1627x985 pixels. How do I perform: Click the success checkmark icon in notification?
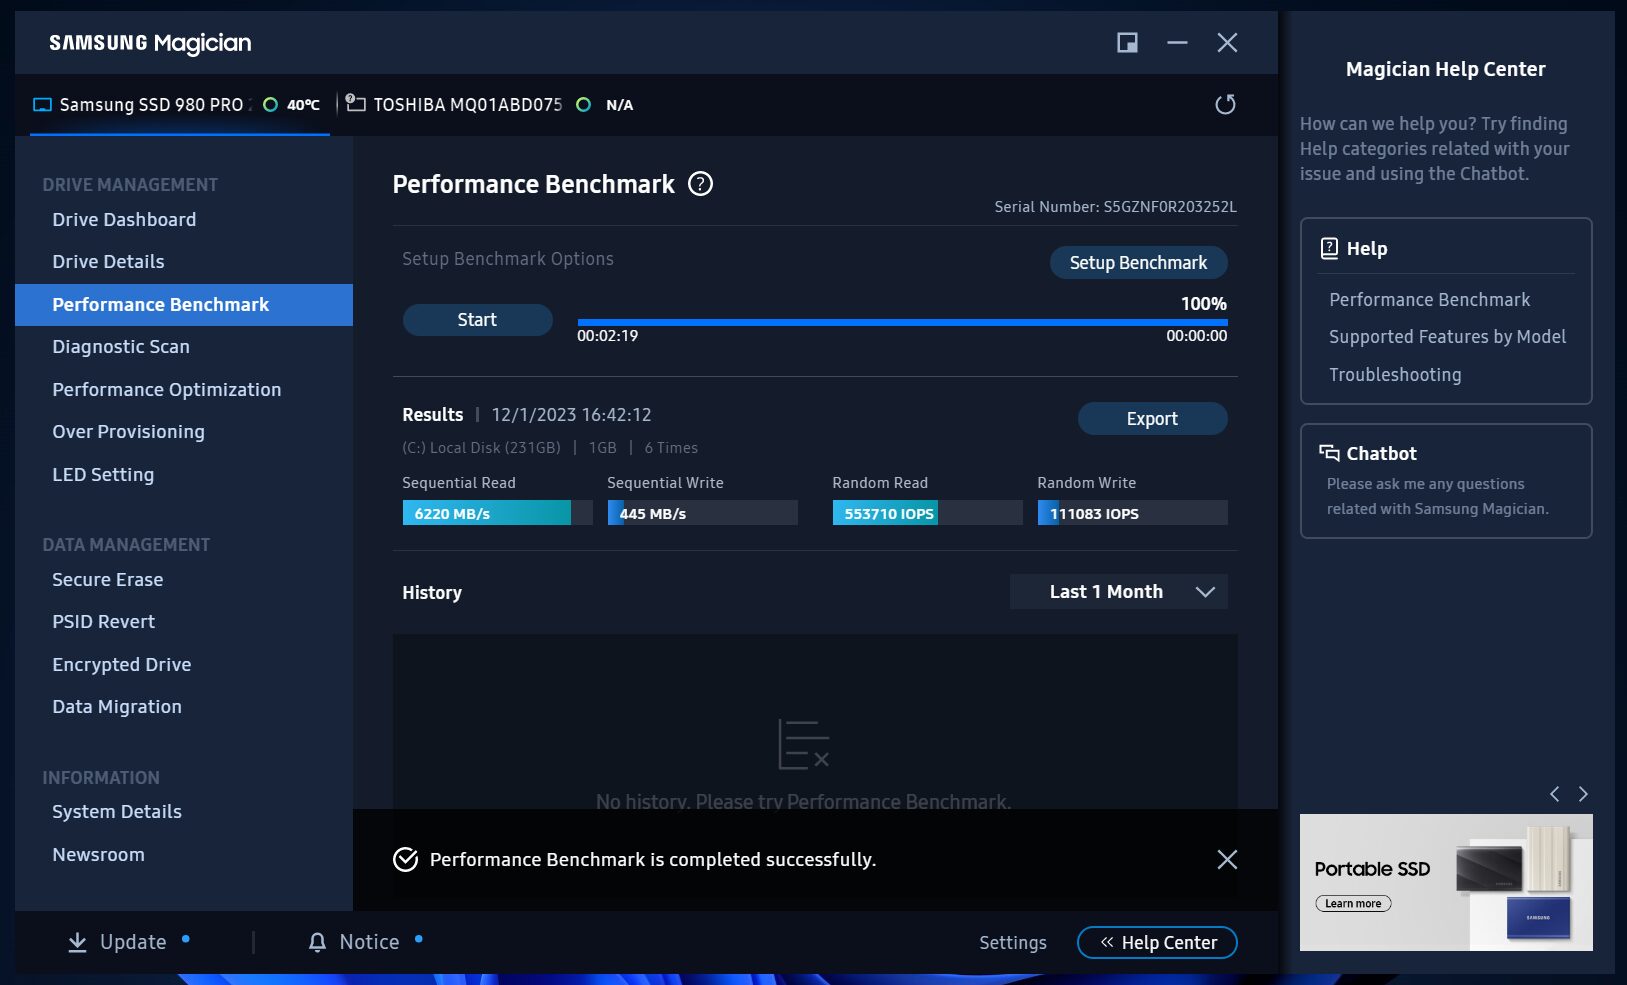[x=405, y=860]
